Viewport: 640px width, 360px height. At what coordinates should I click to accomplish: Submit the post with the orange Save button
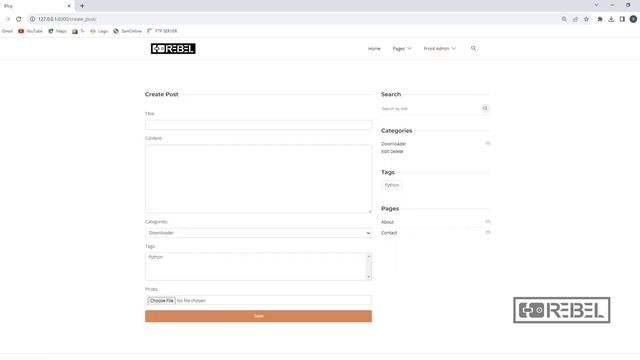tap(258, 316)
